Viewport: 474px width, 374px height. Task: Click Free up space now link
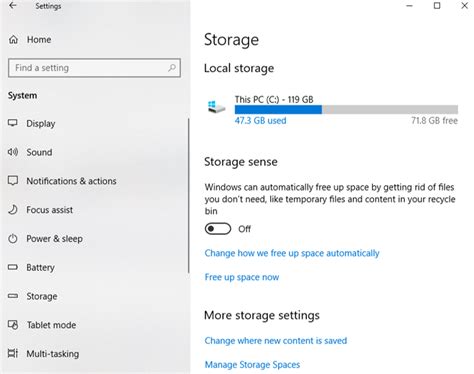pos(242,277)
